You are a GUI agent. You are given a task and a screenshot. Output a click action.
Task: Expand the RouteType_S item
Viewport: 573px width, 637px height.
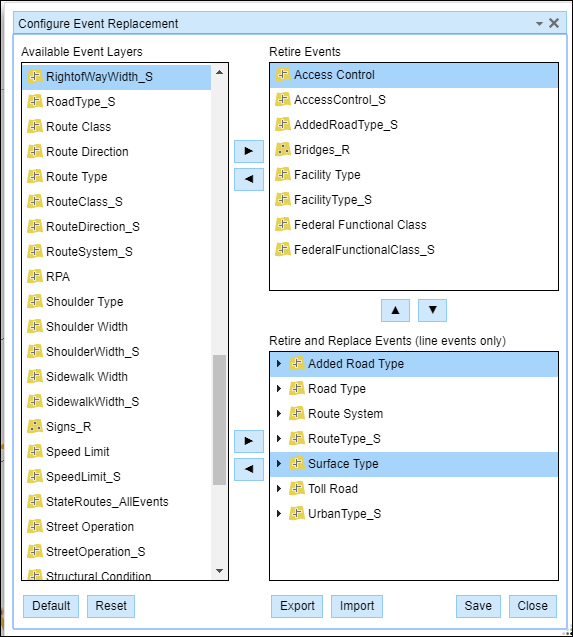279,439
